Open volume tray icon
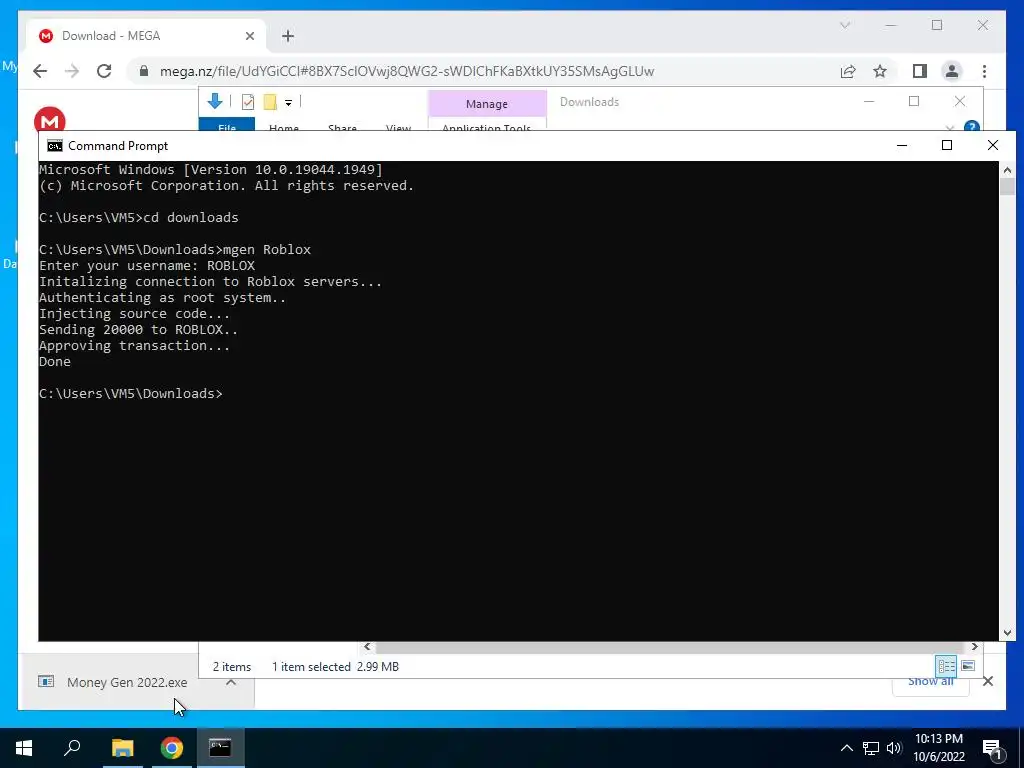Viewport: 1024px width, 768px height. click(894, 748)
